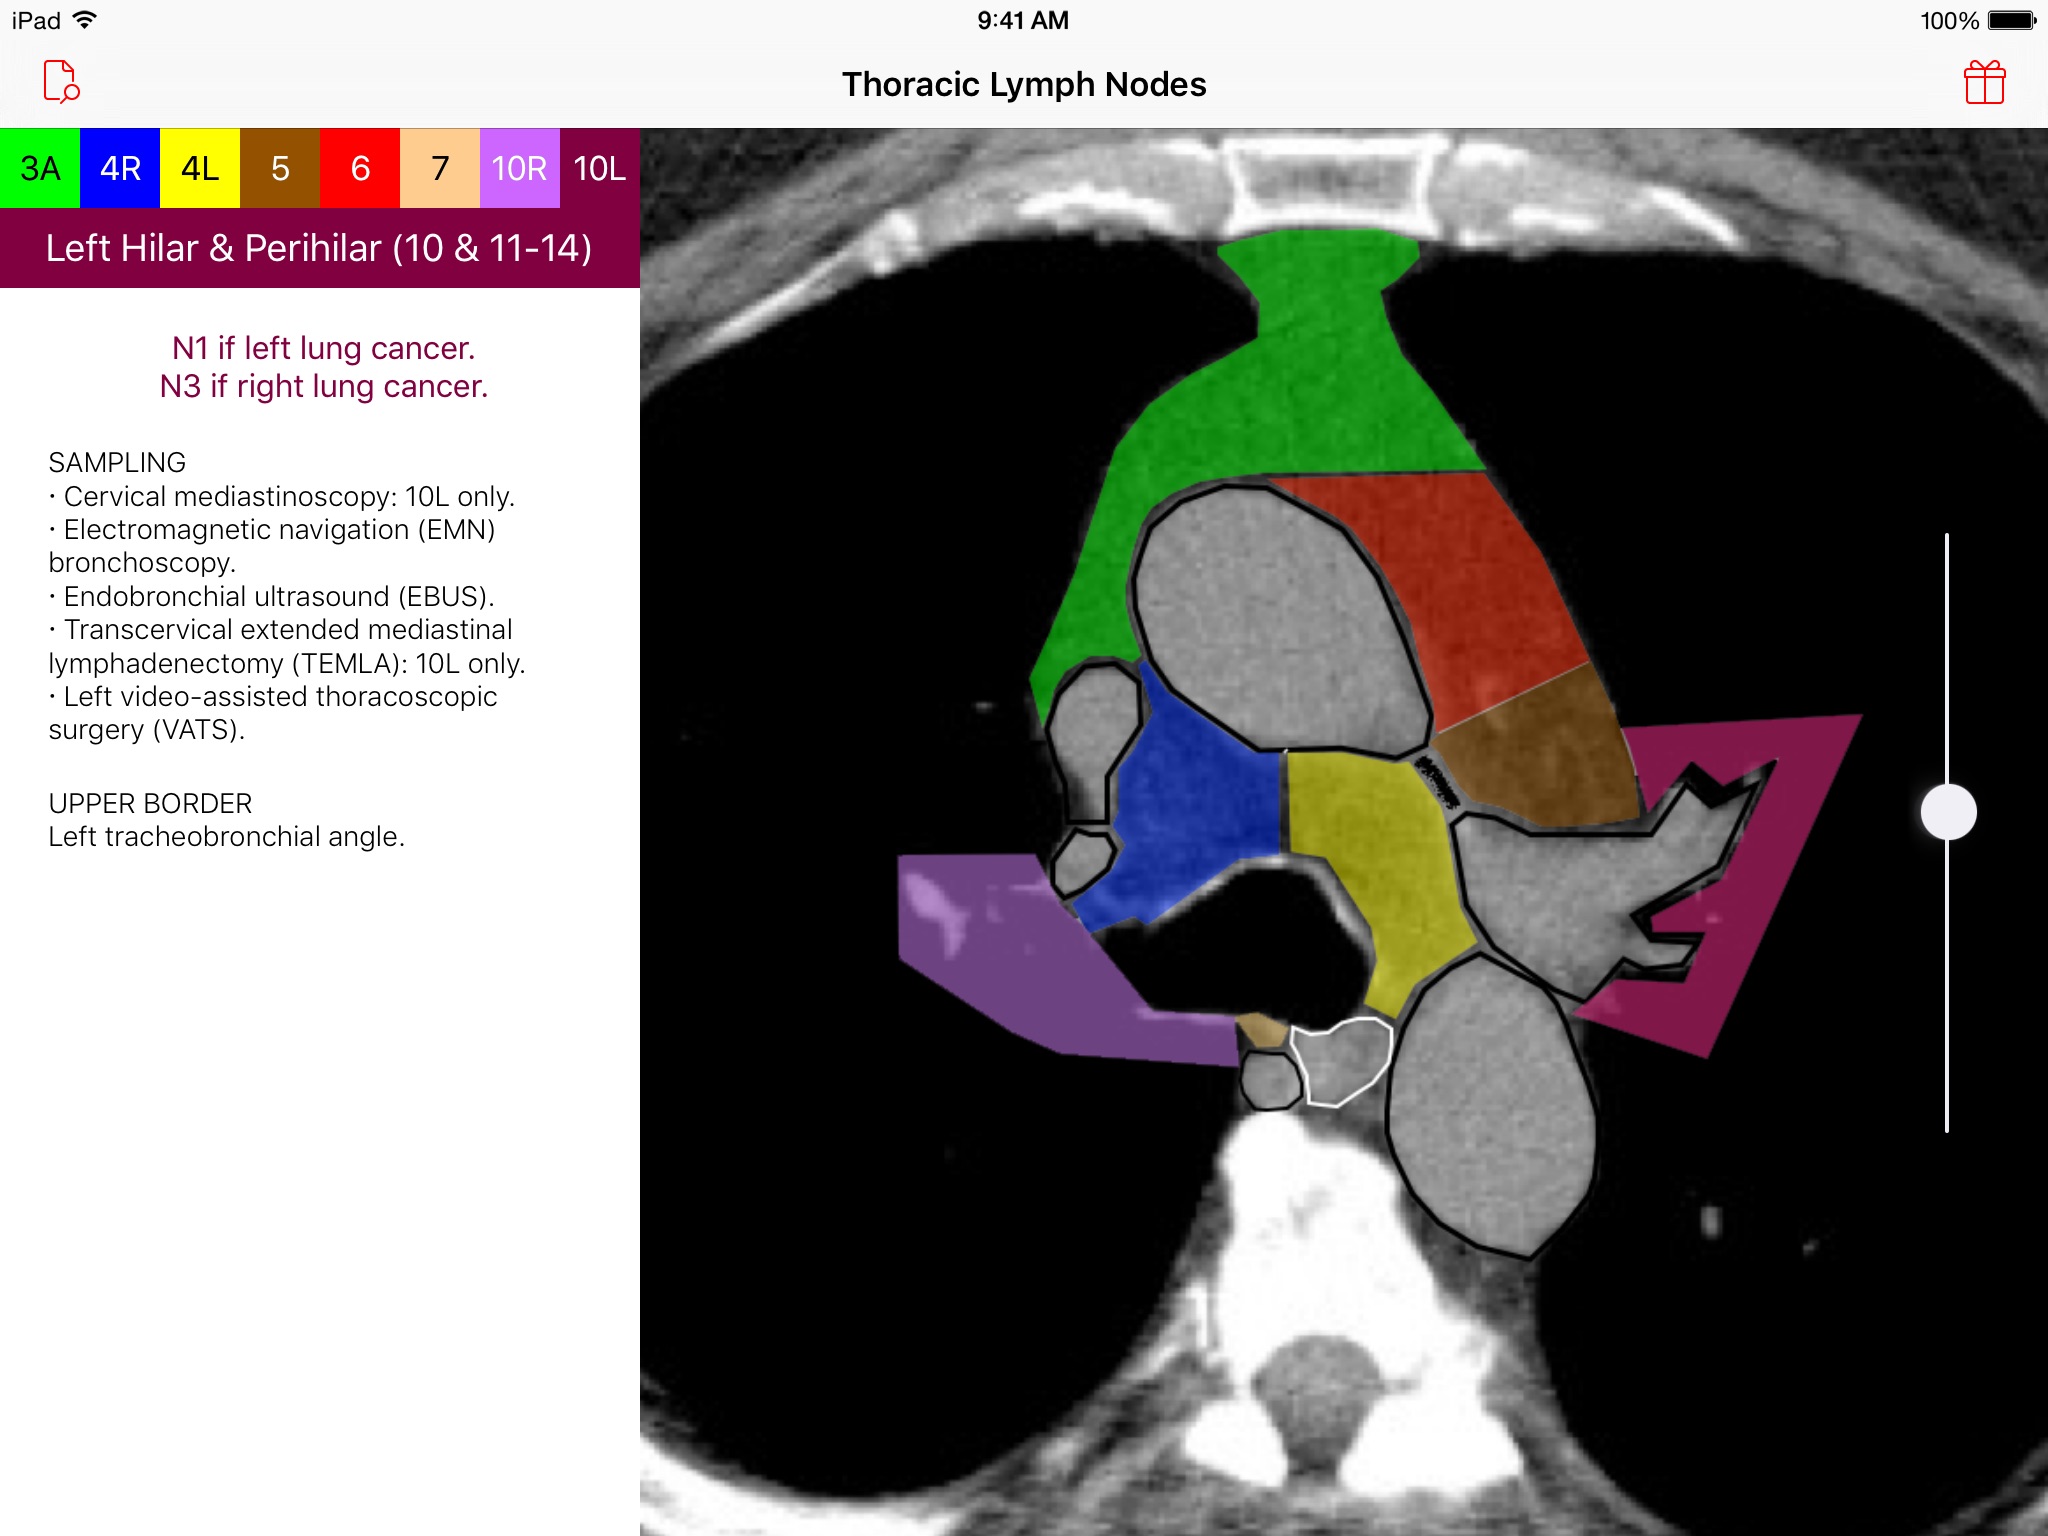
Task: Click the CT slice slider handle
Action: (x=1948, y=811)
